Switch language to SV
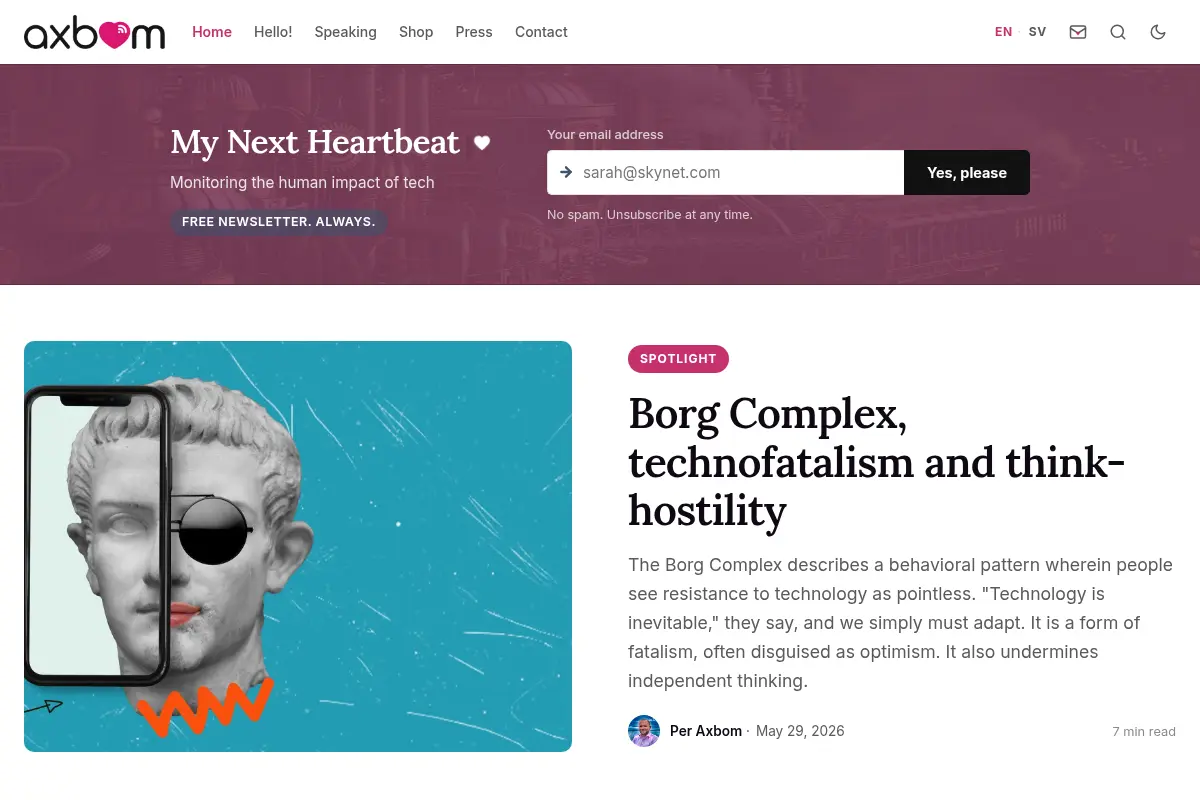 (x=1037, y=32)
